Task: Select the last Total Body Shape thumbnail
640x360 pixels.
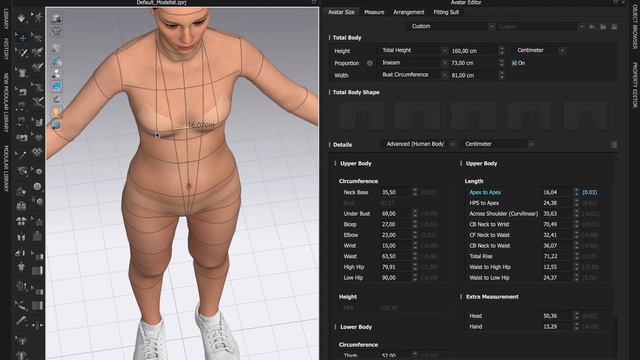Action: [x=585, y=116]
